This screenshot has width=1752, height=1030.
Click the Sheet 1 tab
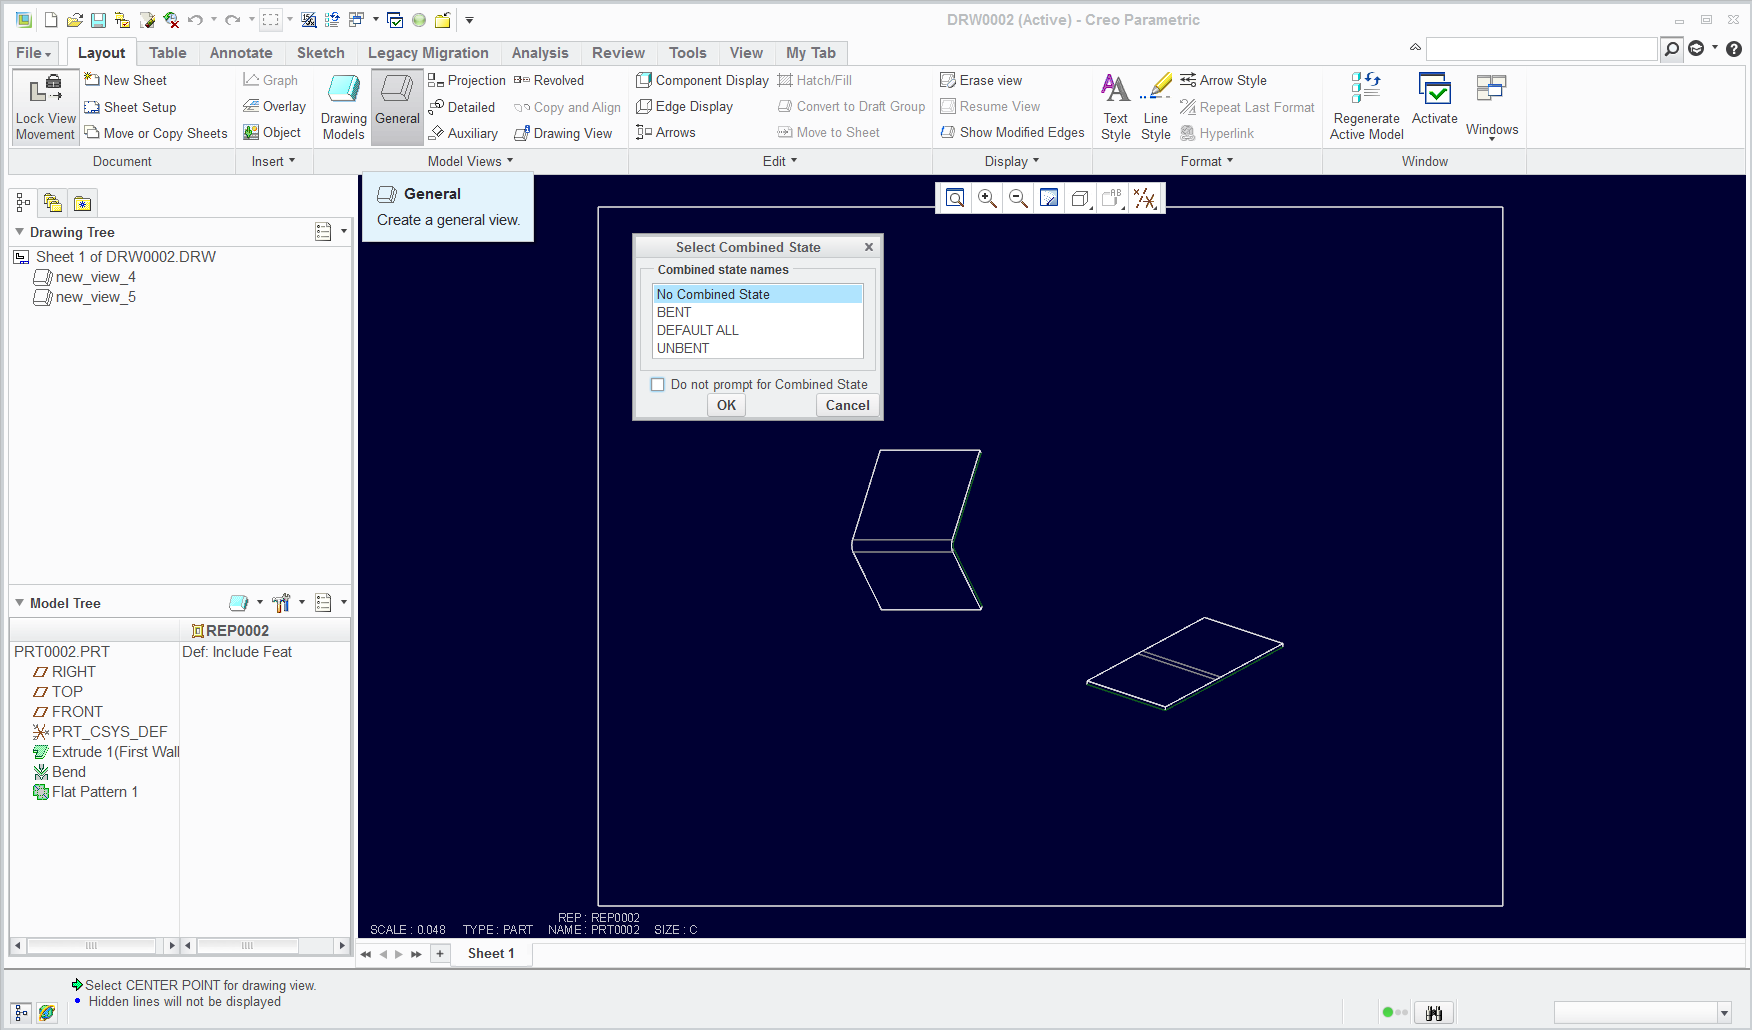coord(491,954)
